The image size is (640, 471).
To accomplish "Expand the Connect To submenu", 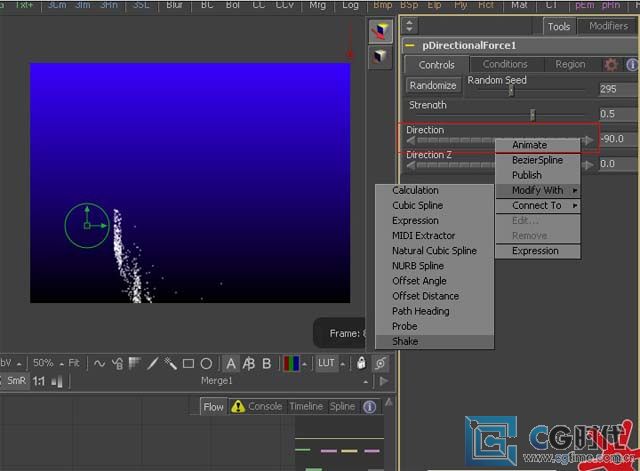I will point(538,205).
